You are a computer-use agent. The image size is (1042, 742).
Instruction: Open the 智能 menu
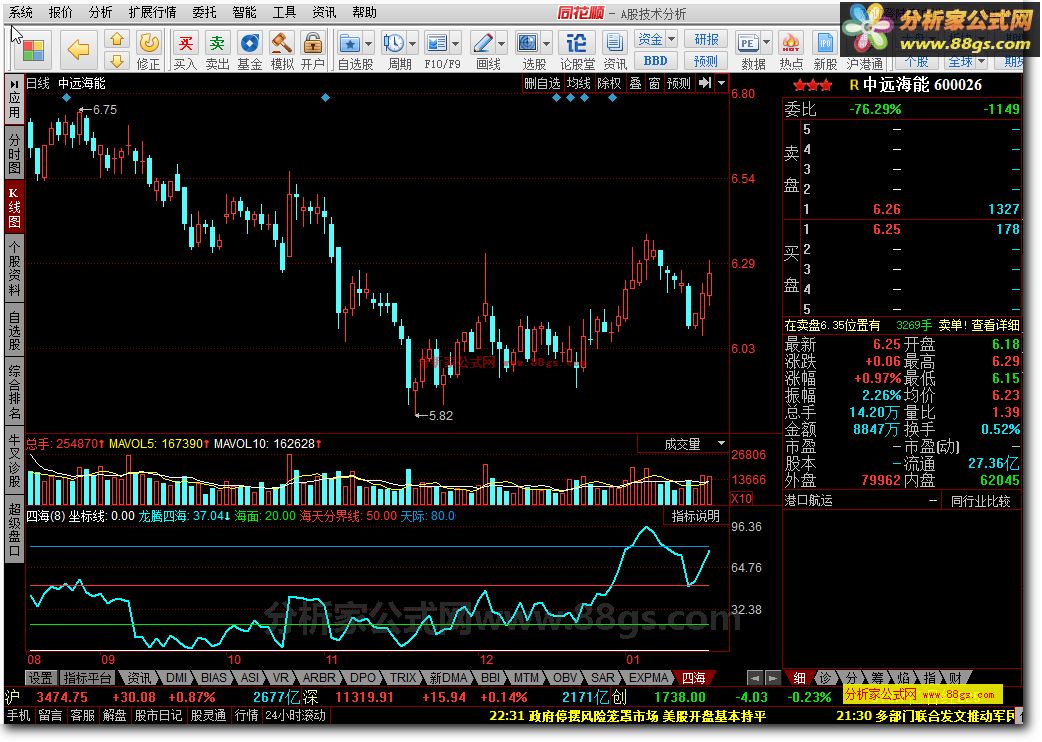click(x=244, y=12)
